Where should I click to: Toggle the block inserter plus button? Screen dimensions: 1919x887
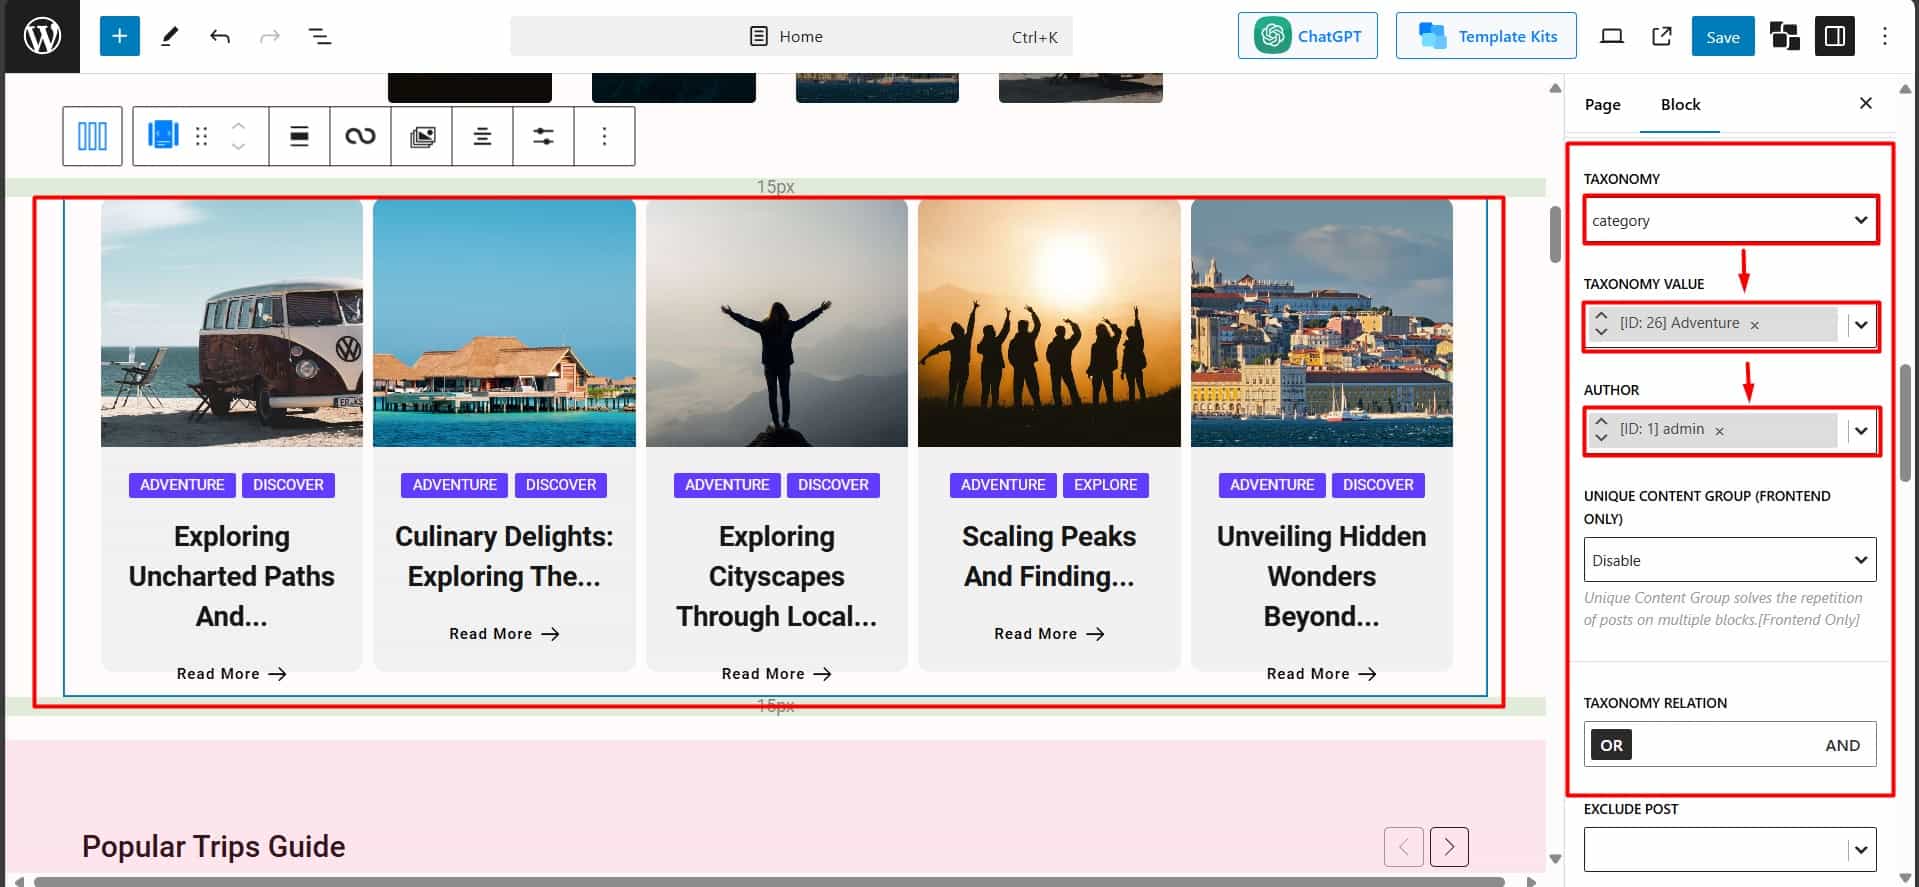(119, 36)
